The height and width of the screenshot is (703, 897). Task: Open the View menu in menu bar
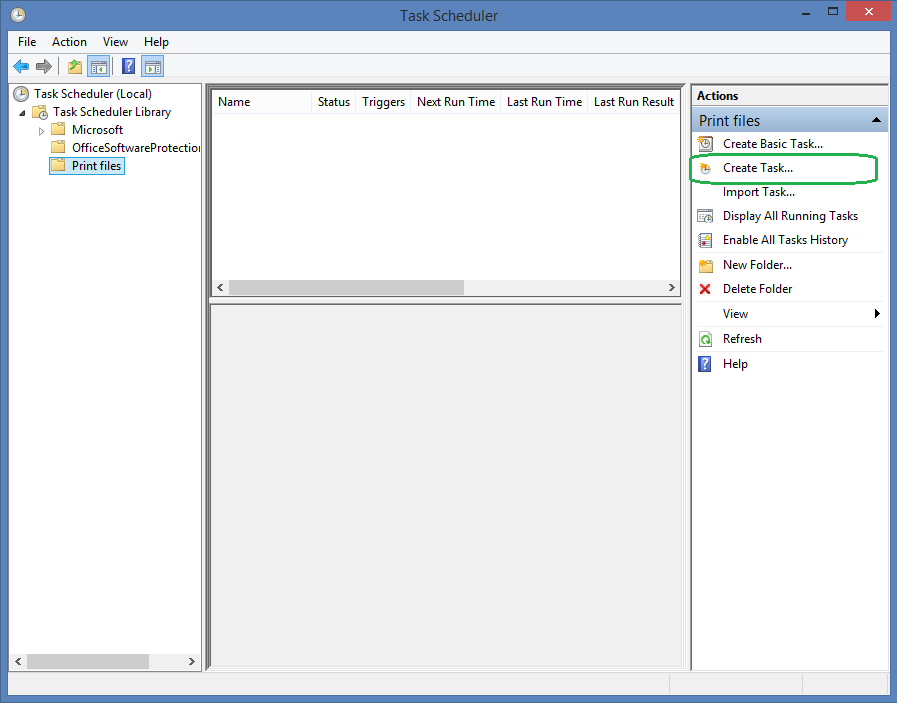(115, 42)
